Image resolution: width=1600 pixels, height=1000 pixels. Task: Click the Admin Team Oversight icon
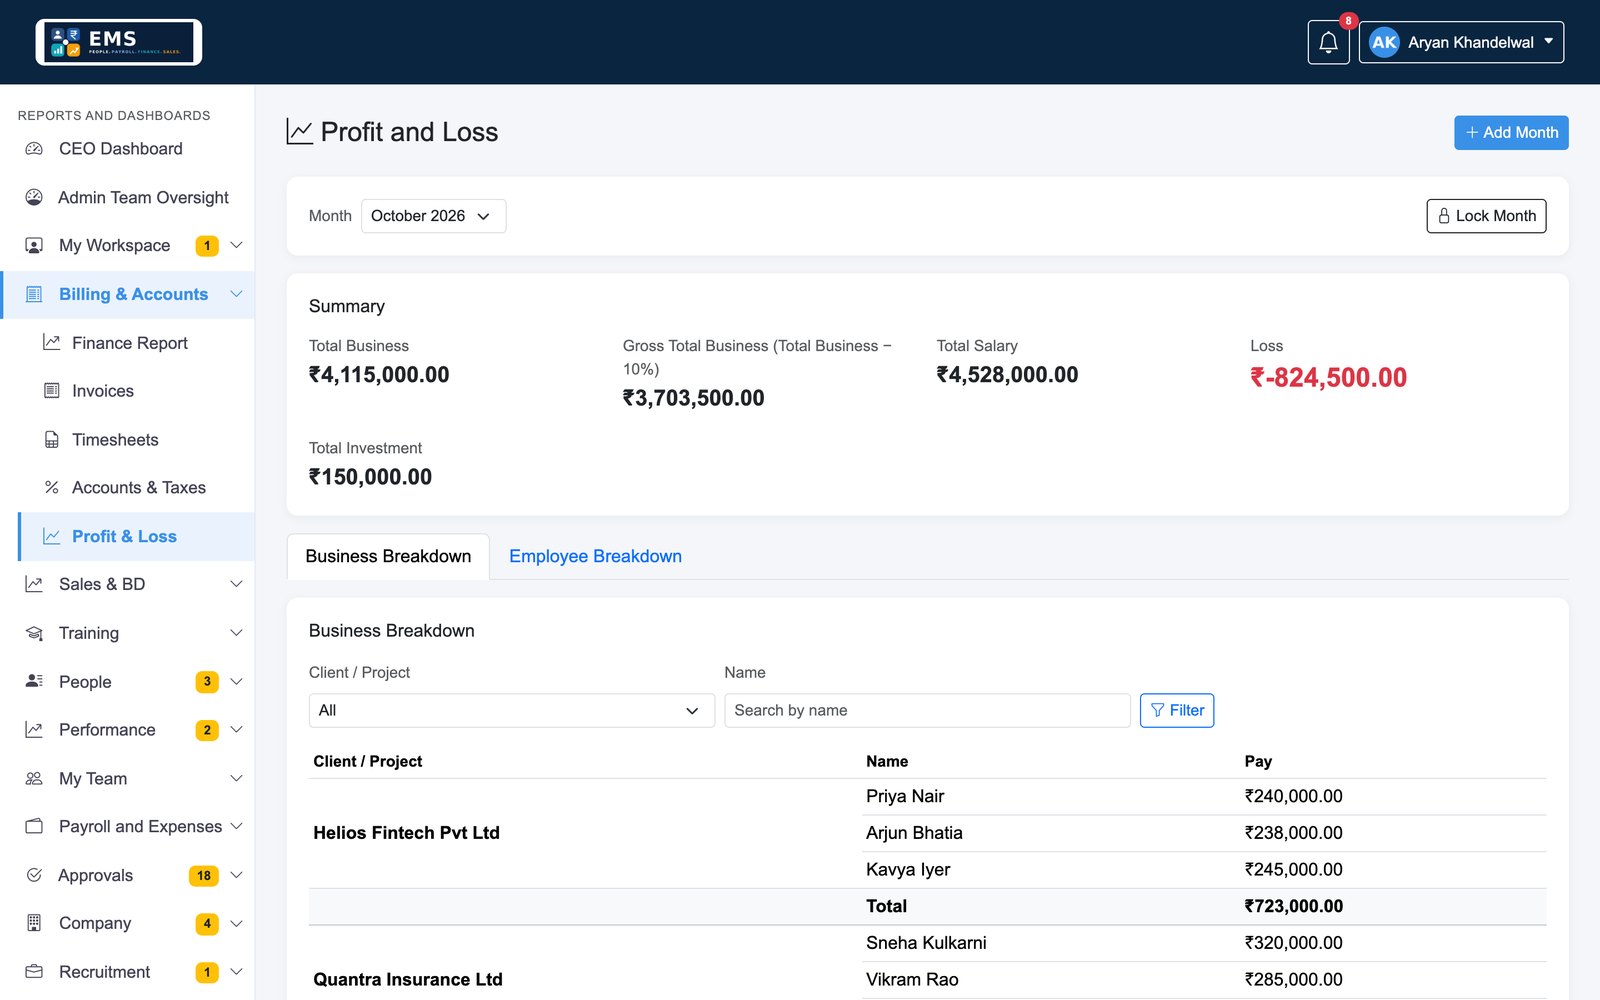tap(34, 197)
